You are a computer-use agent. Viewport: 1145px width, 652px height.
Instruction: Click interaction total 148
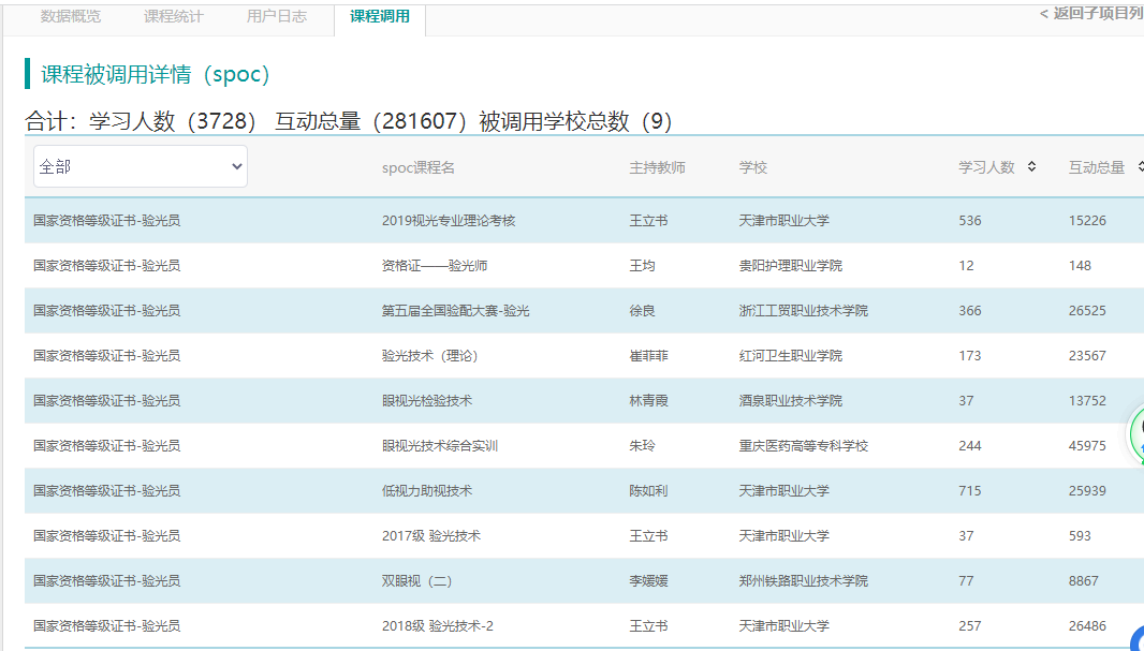tap(1080, 266)
